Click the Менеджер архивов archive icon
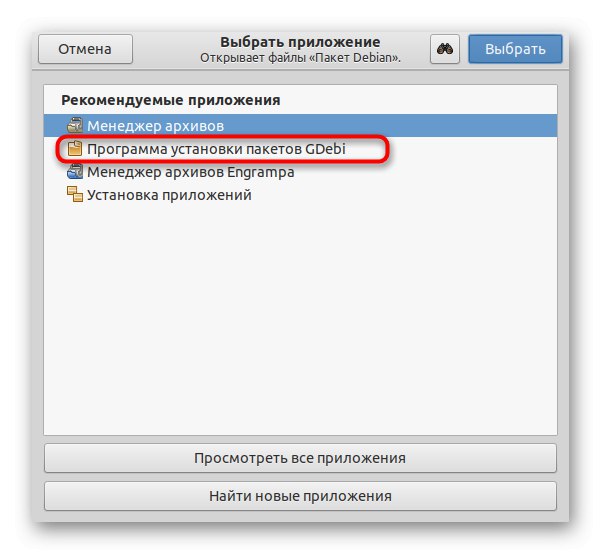 point(75,125)
